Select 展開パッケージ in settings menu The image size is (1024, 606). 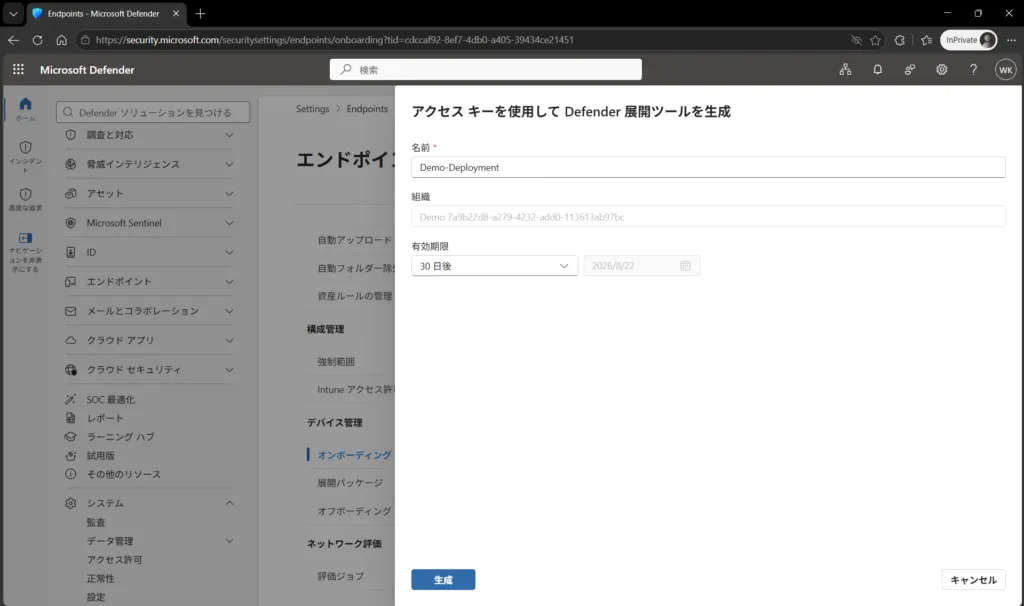click(x=350, y=483)
